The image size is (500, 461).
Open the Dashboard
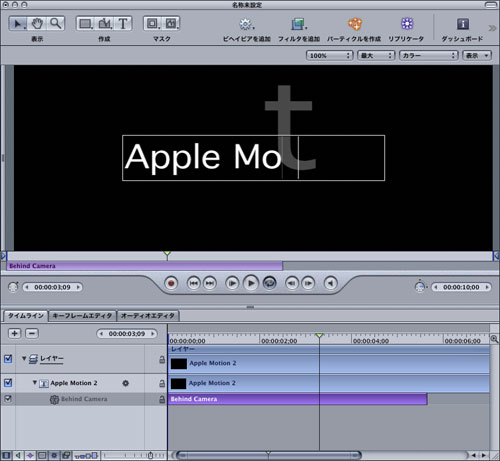click(x=462, y=24)
